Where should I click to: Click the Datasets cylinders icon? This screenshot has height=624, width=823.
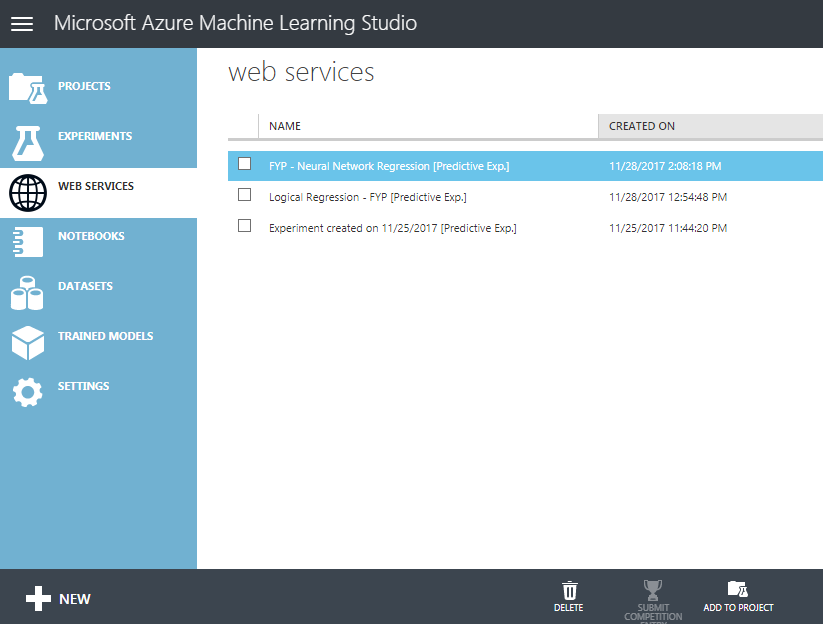[x=27, y=293]
